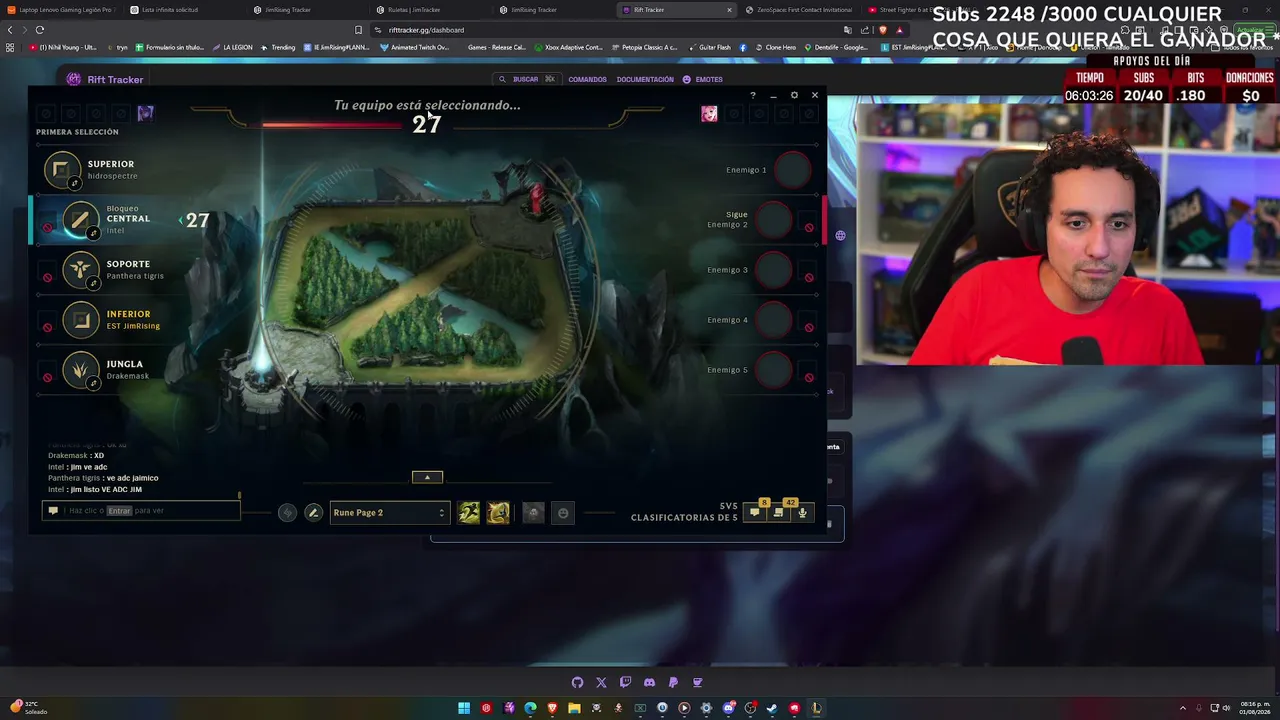Open the ward skin picker
Image resolution: width=1280 pixels, height=720 pixels.
pyautogui.click(x=533, y=513)
